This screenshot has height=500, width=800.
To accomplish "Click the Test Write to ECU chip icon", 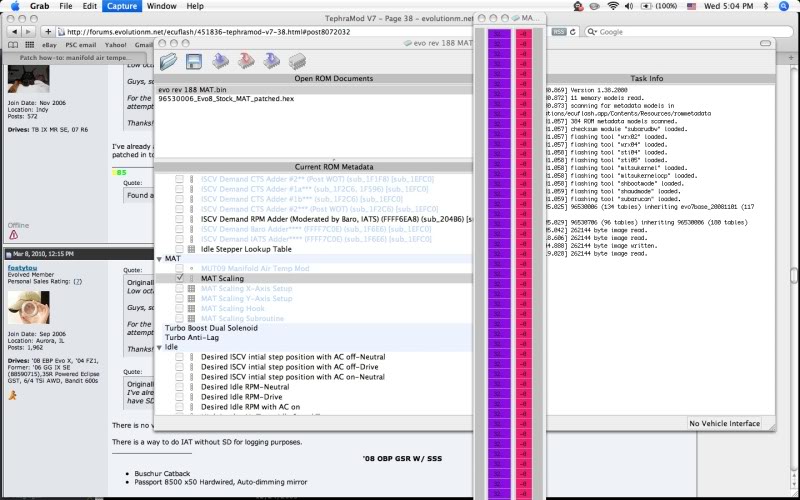I will 272,61.
